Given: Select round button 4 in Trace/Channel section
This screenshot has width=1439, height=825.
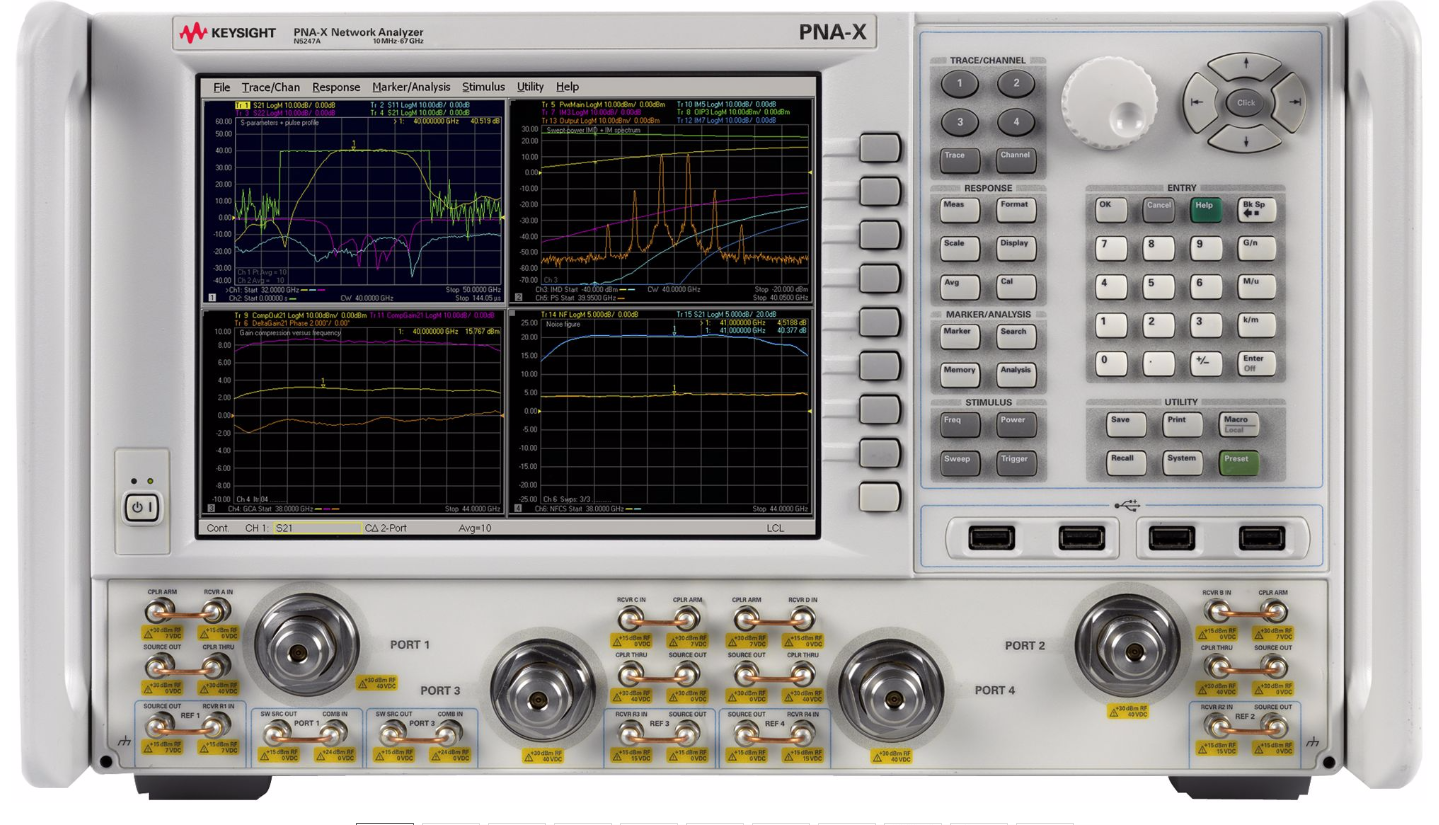Looking at the screenshot, I should pyautogui.click(x=1016, y=124).
